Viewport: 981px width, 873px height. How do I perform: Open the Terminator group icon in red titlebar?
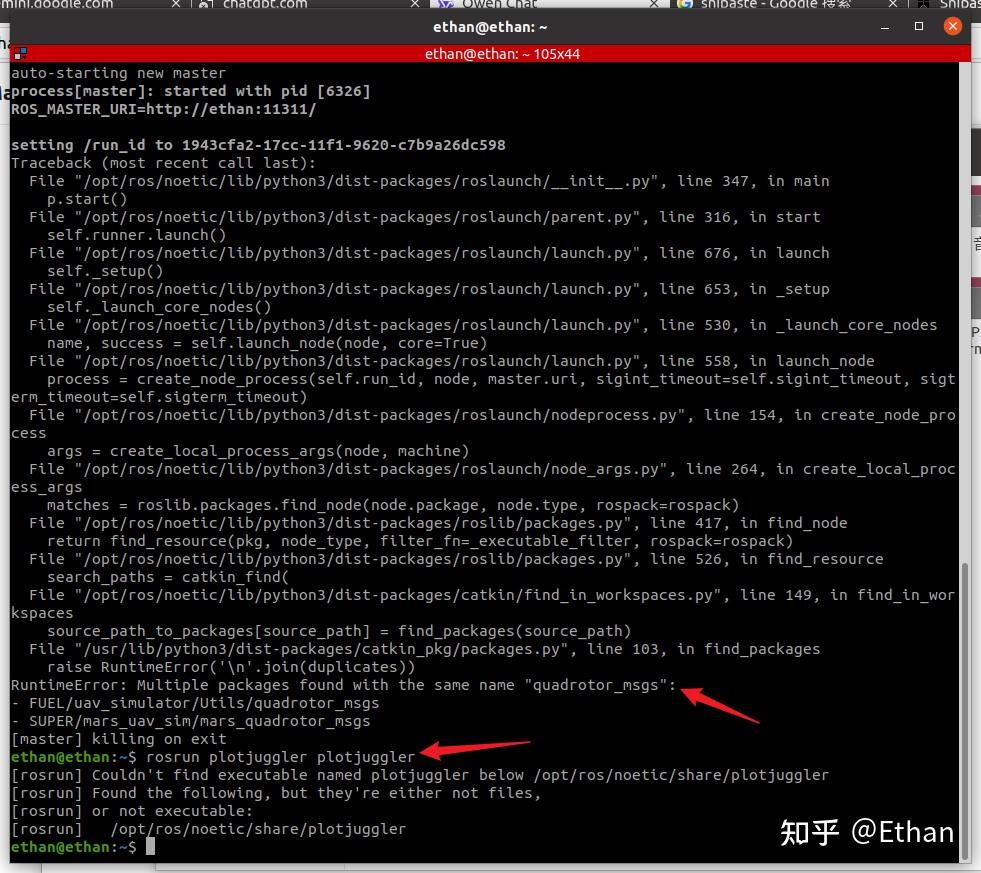(x=20, y=54)
